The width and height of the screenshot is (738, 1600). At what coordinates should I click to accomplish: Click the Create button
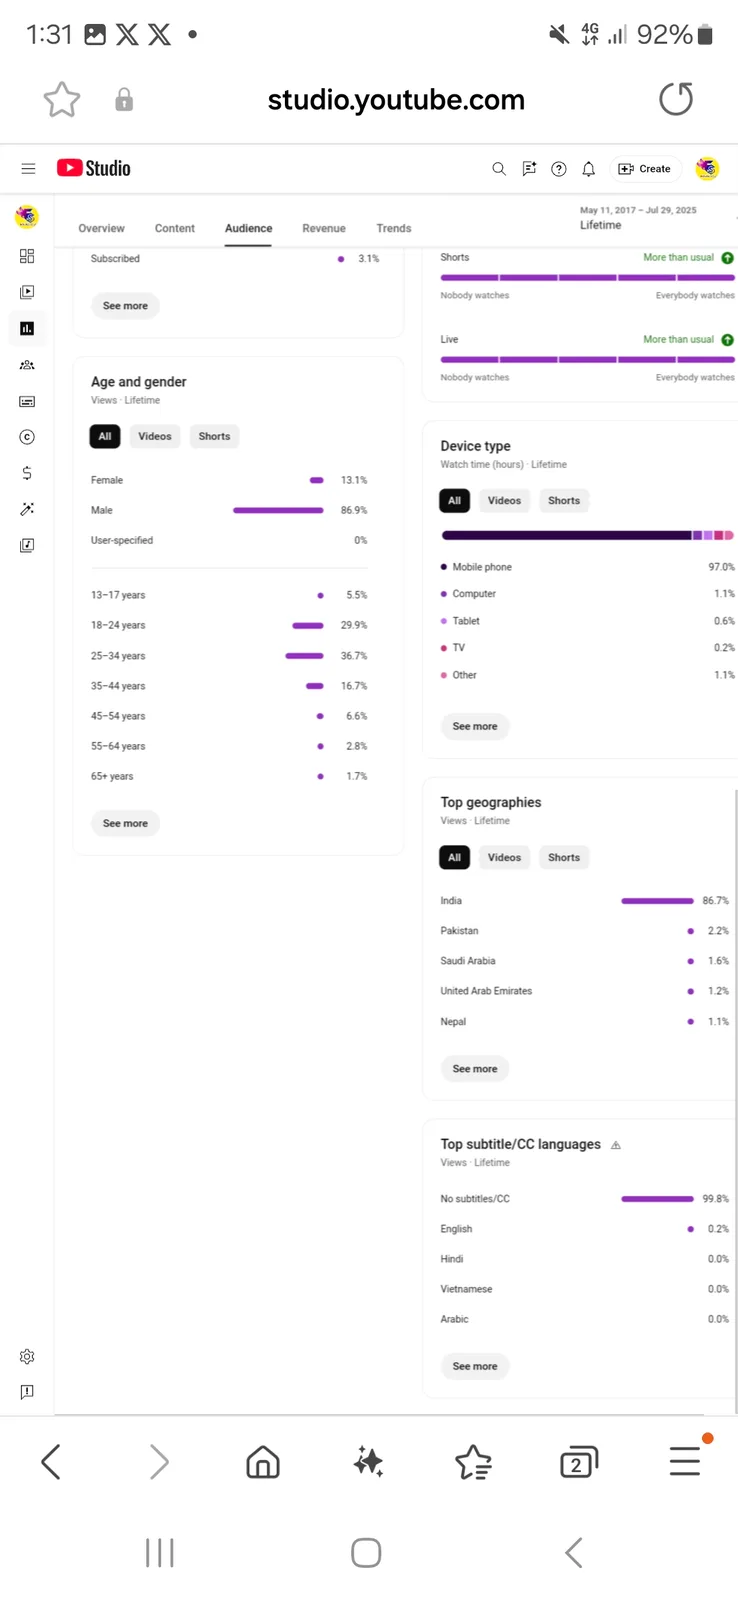645,169
